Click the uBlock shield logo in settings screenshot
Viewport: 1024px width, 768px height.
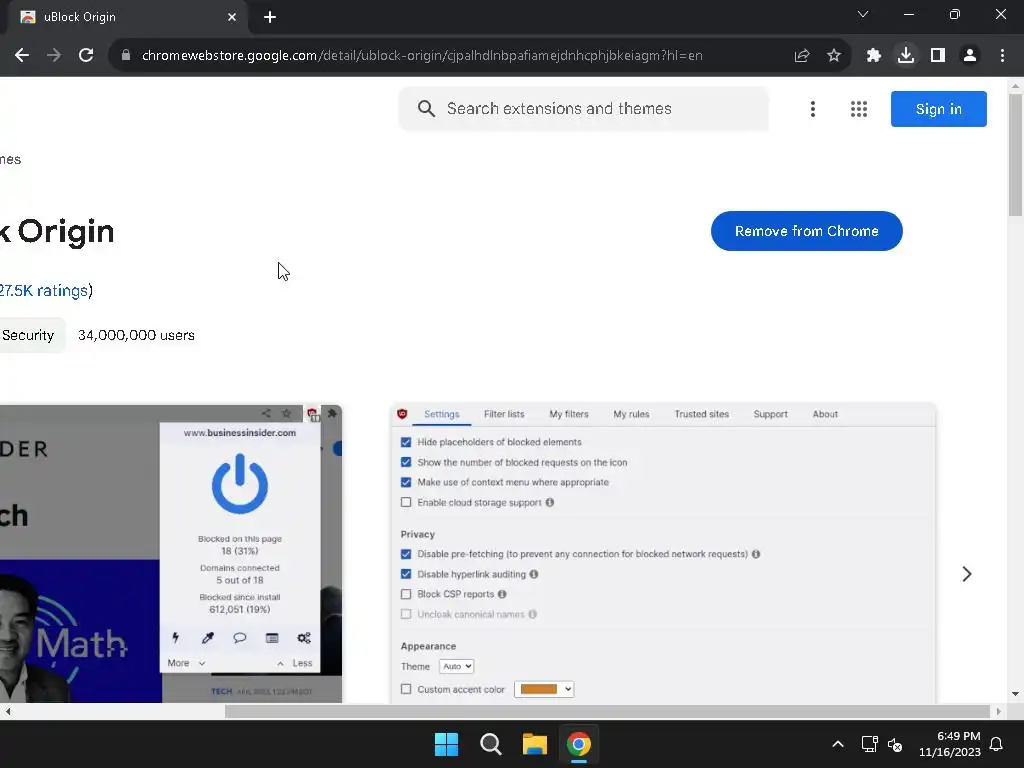point(402,414)
